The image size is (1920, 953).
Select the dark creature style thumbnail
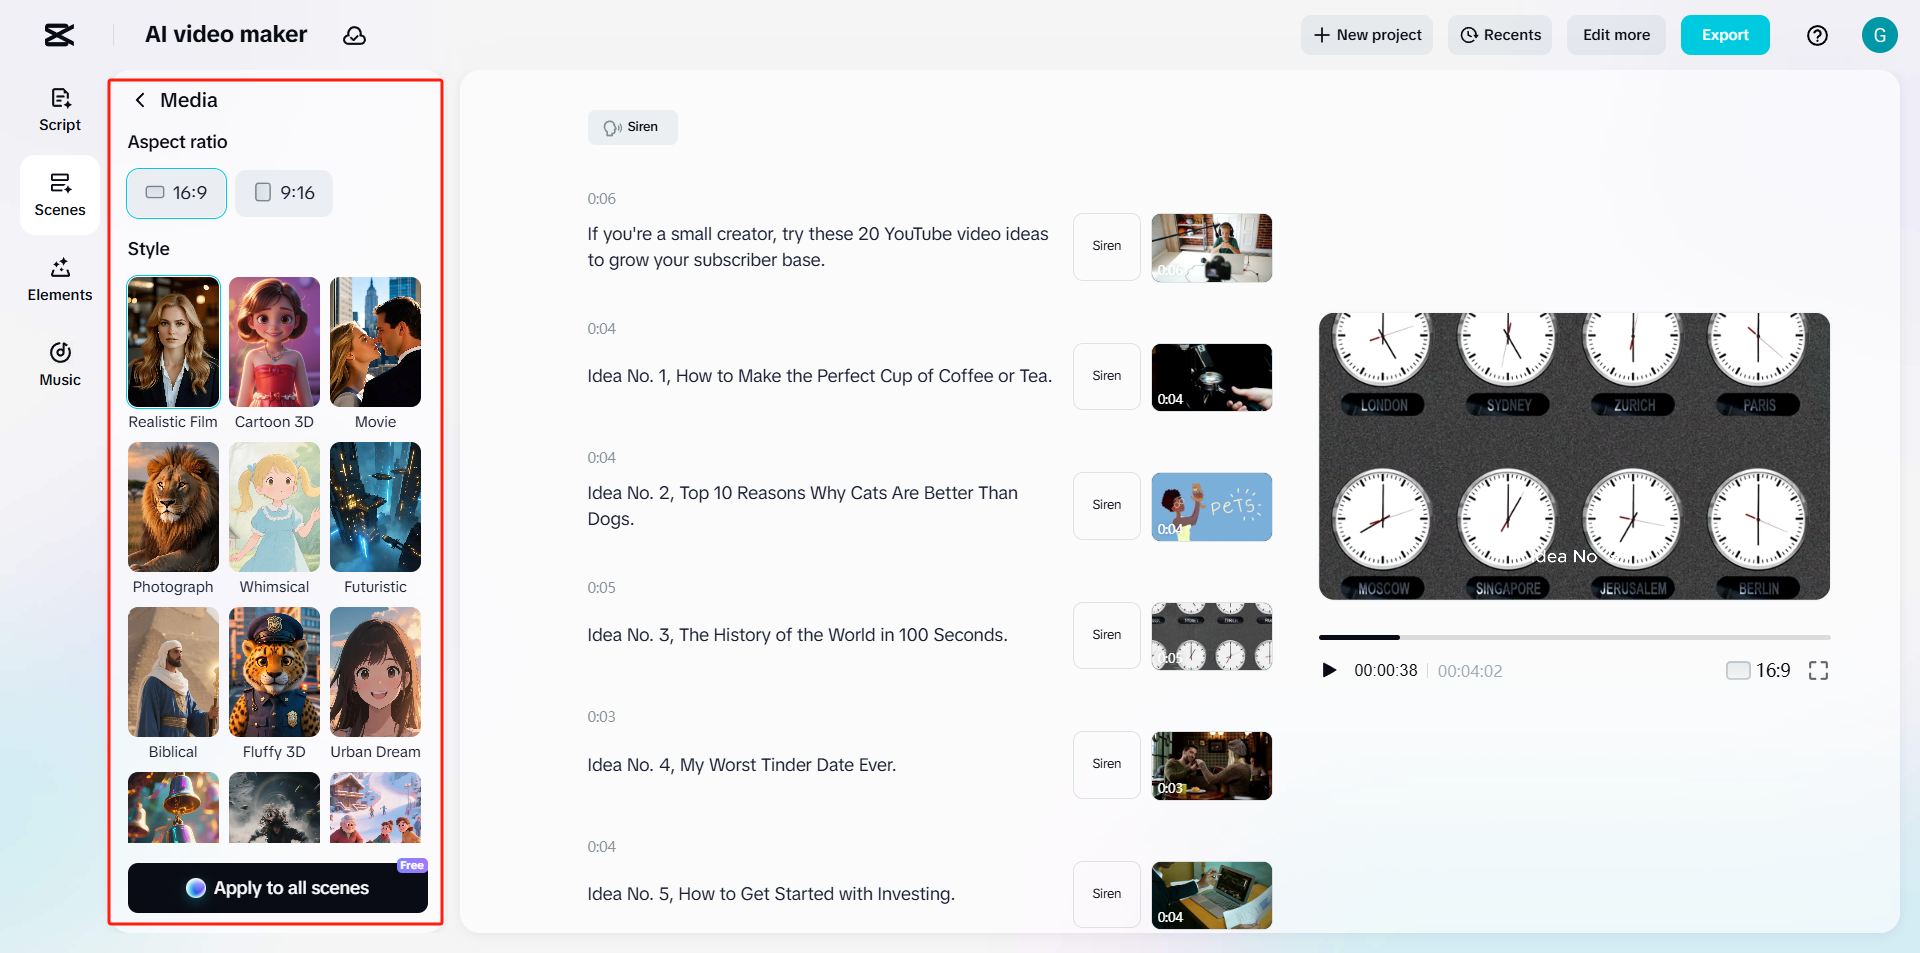coord(274,807)
